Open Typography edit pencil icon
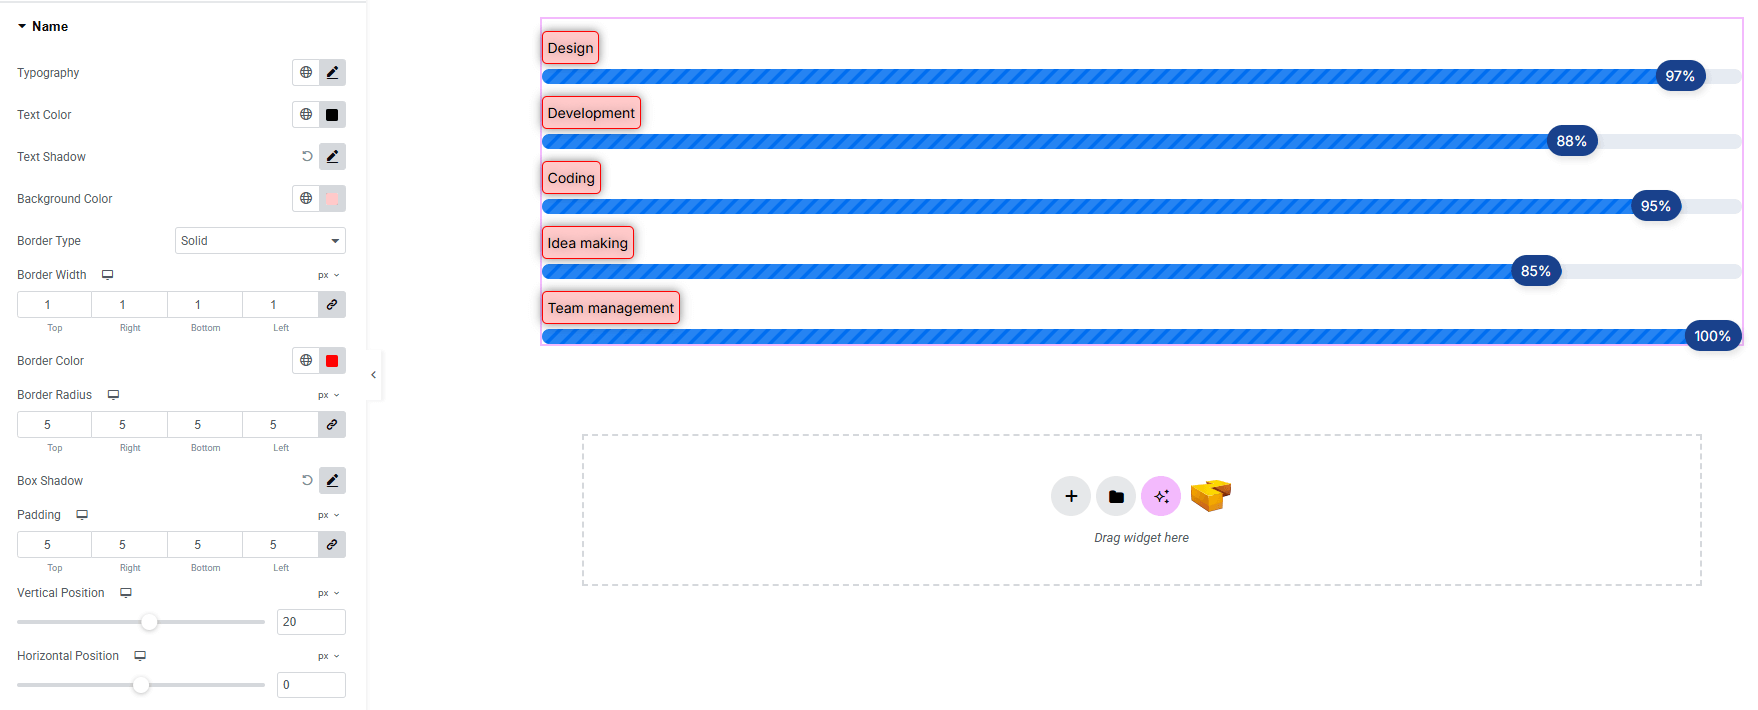 click(332, 72)
